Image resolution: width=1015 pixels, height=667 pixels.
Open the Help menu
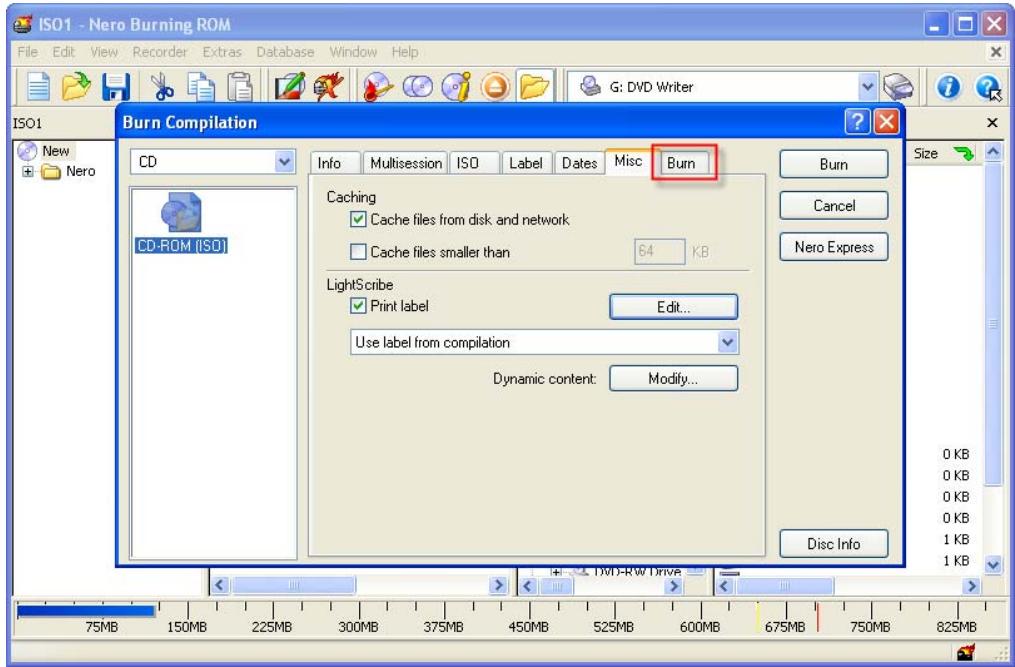click(x=405, y=52)
